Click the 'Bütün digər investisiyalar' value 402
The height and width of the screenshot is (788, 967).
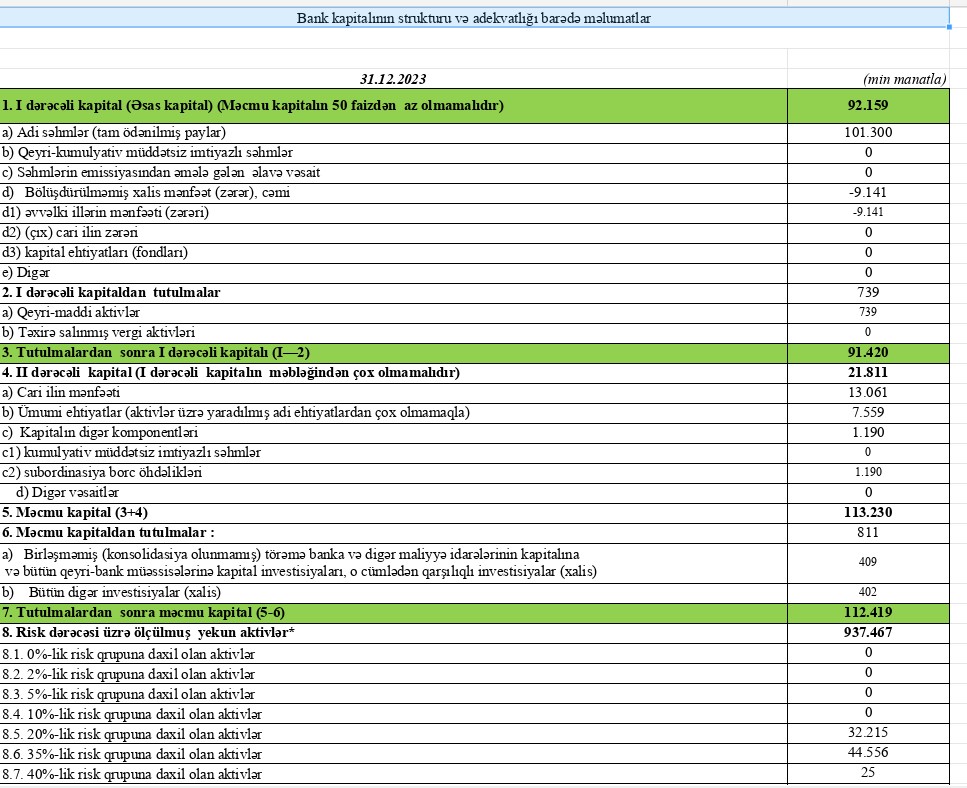868,592
